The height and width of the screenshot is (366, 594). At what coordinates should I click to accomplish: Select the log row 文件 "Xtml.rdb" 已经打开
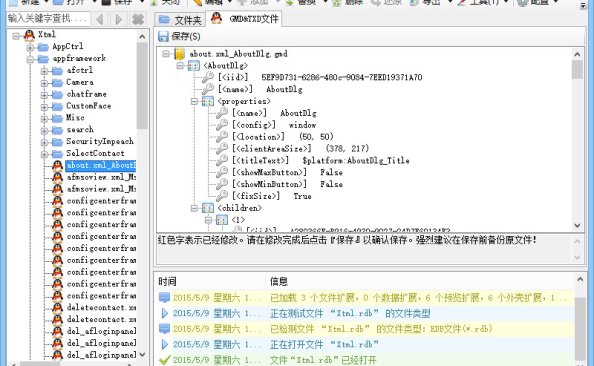(323, 360)
